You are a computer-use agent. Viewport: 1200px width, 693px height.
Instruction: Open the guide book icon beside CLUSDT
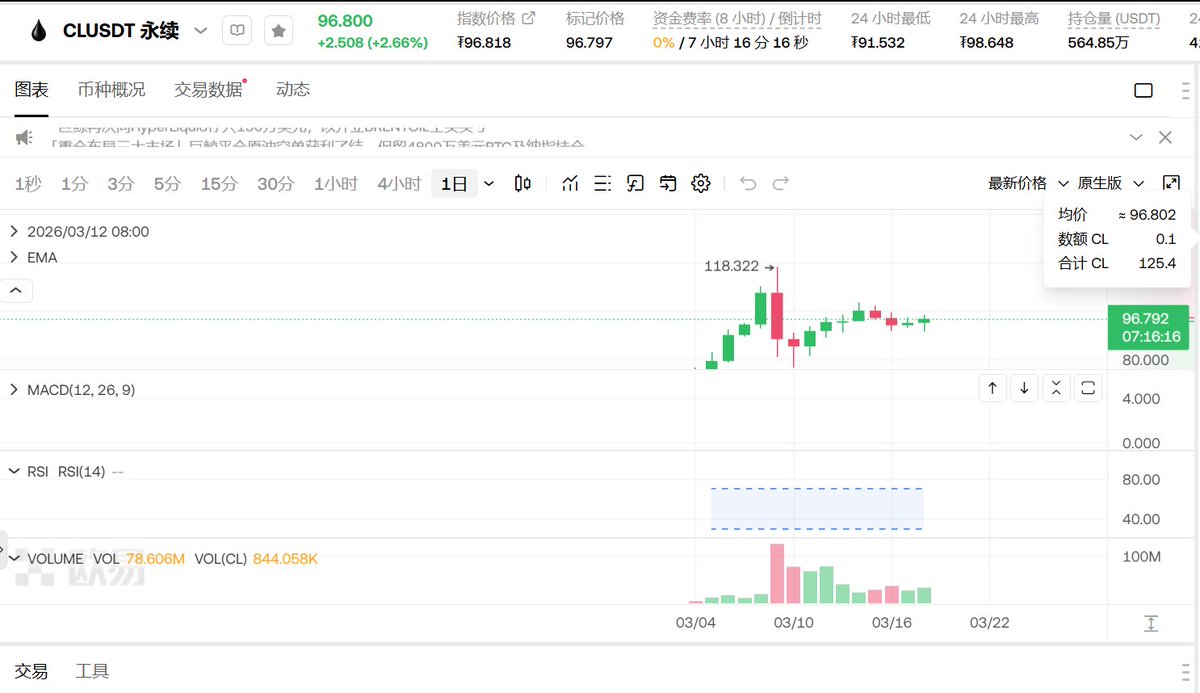point(237,31)
